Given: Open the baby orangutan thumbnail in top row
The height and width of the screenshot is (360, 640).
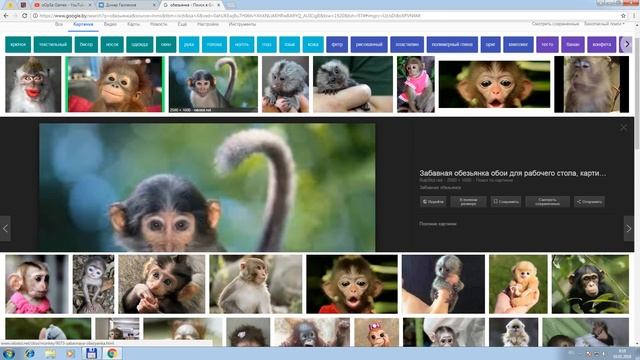Looking at the screenshot, I should coord(115,84).
